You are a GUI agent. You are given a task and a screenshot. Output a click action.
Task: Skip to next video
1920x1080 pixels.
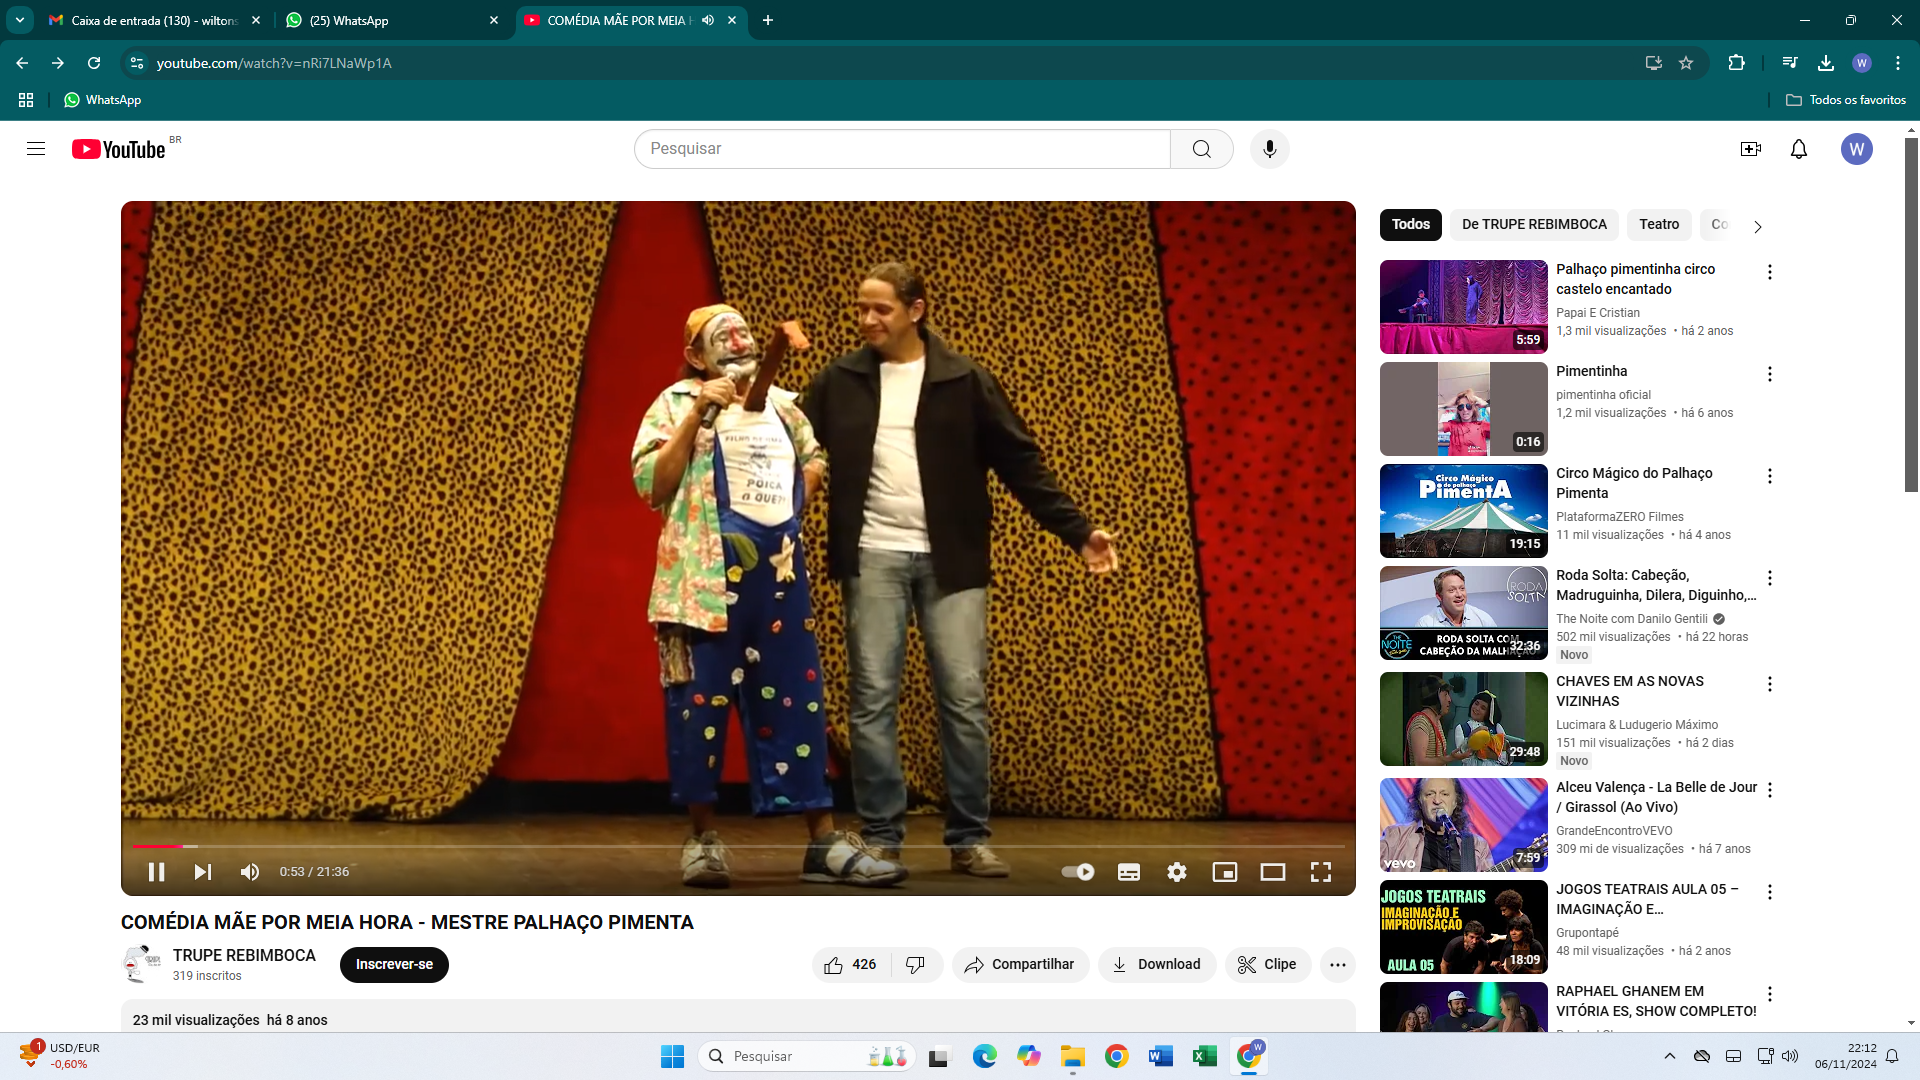(203, 872)
